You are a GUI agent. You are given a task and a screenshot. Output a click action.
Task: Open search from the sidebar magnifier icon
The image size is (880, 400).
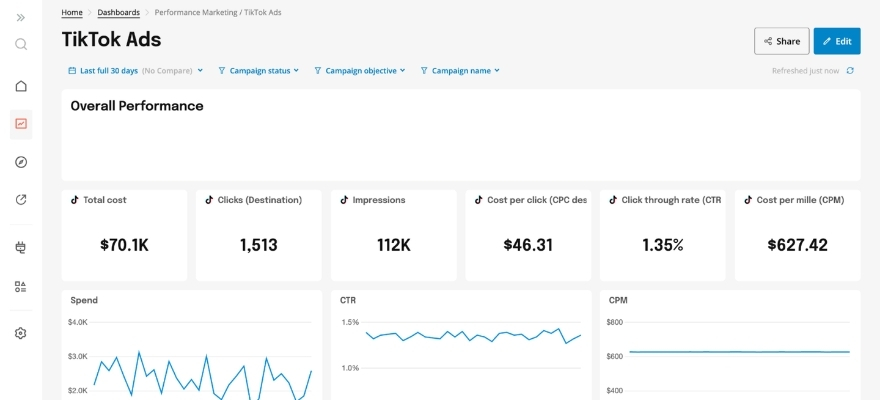point(21,44)
